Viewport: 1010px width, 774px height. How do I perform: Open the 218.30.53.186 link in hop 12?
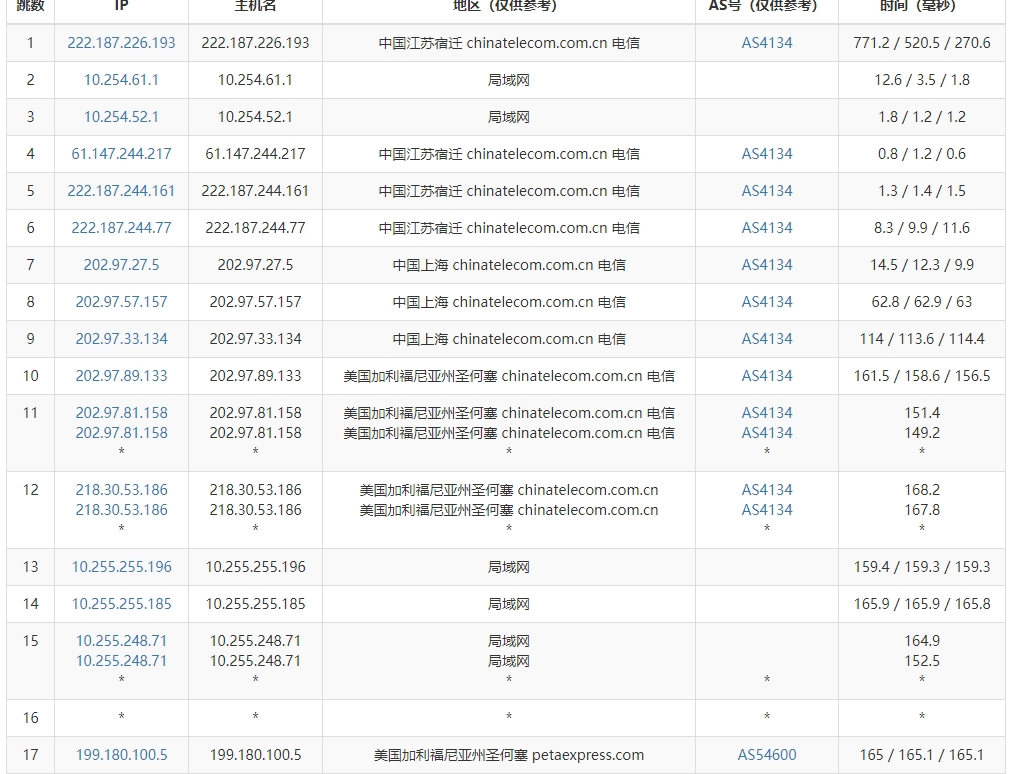coord(121,490)
